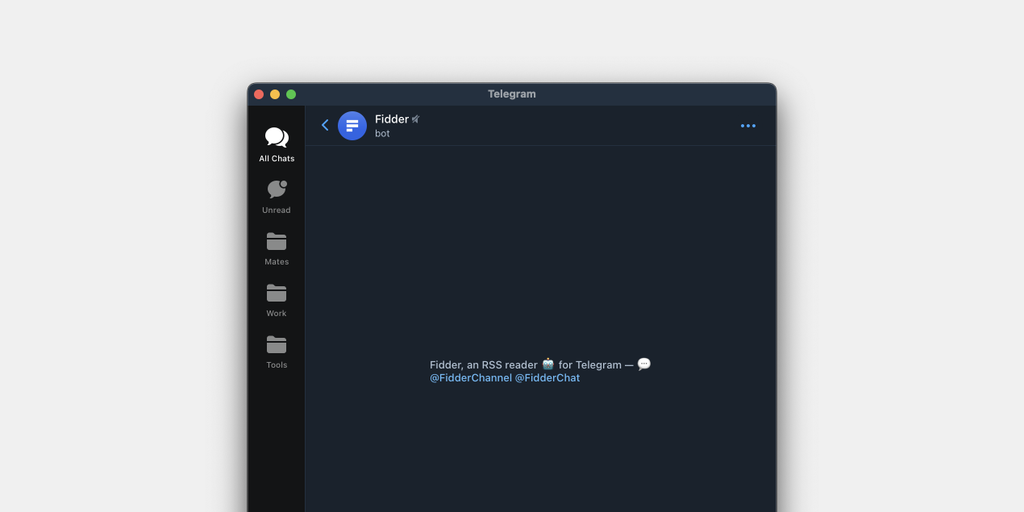This screenshot has width=1024, height=512.
Task: Open the three-dot more options menu
Action: coord(748,126)
